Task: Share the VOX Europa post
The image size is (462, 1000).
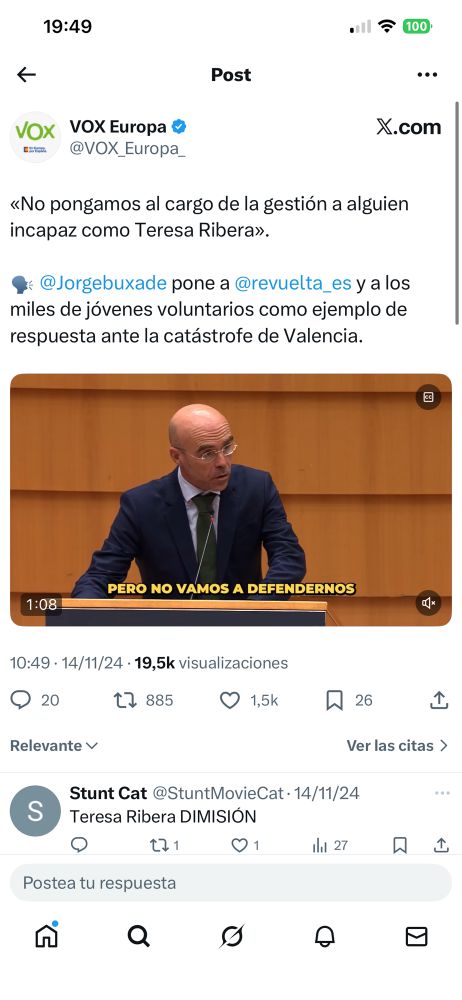Action: tap(439, 700)
